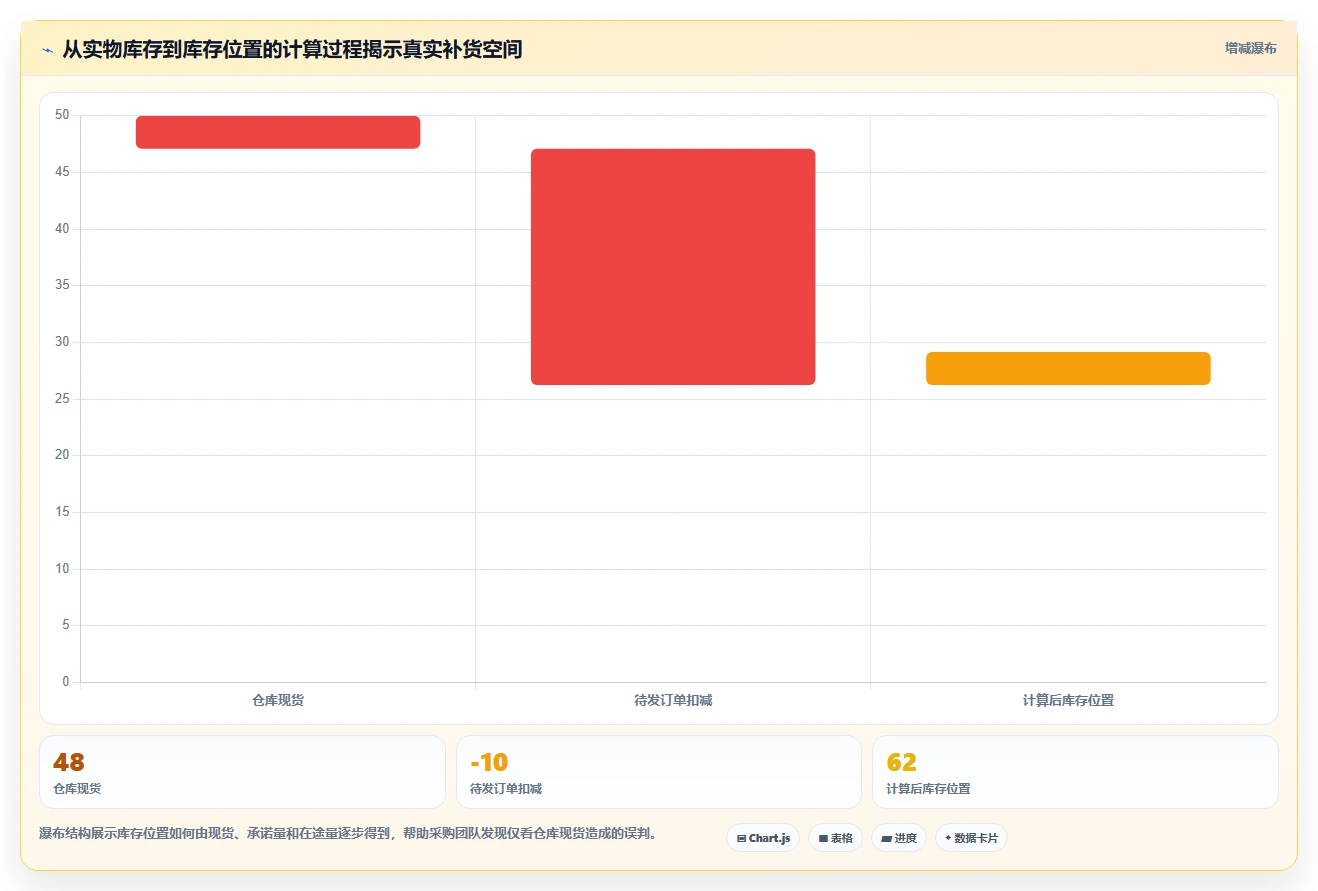Click the 表格 tag chip
The image size is (1318, 891).
coord(835,838)
